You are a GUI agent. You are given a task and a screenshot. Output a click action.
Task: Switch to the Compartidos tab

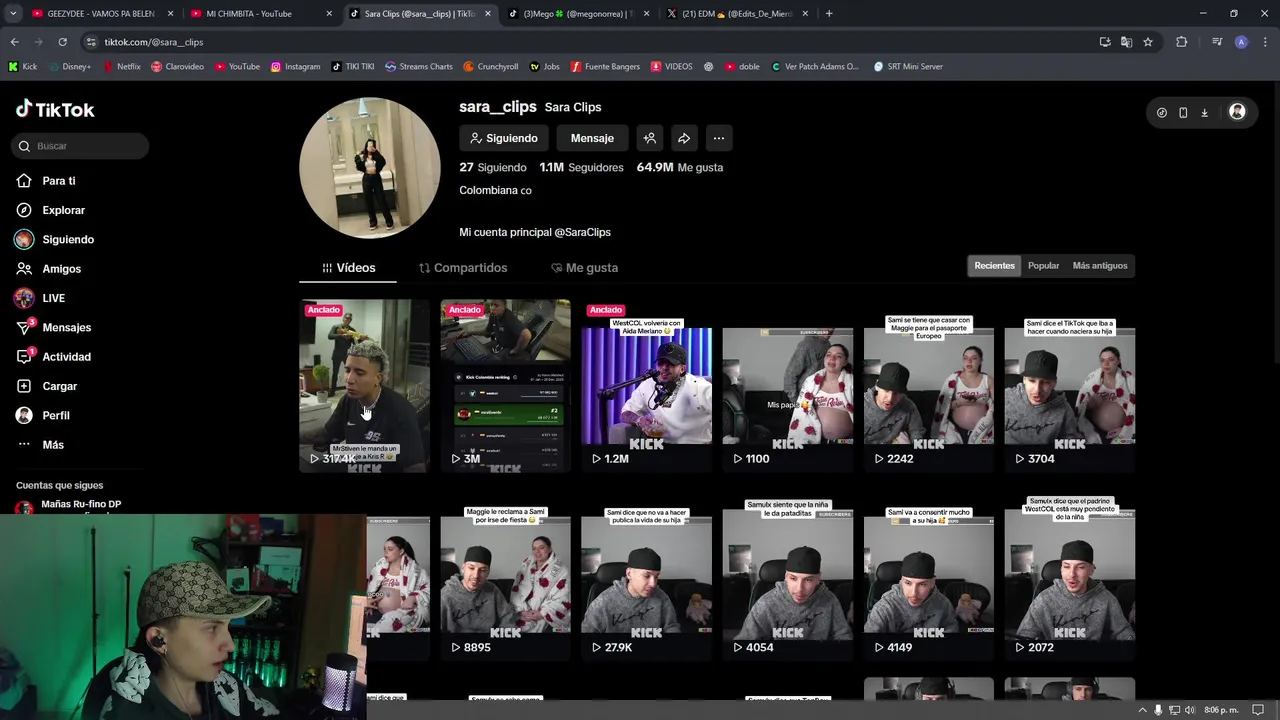463,268
